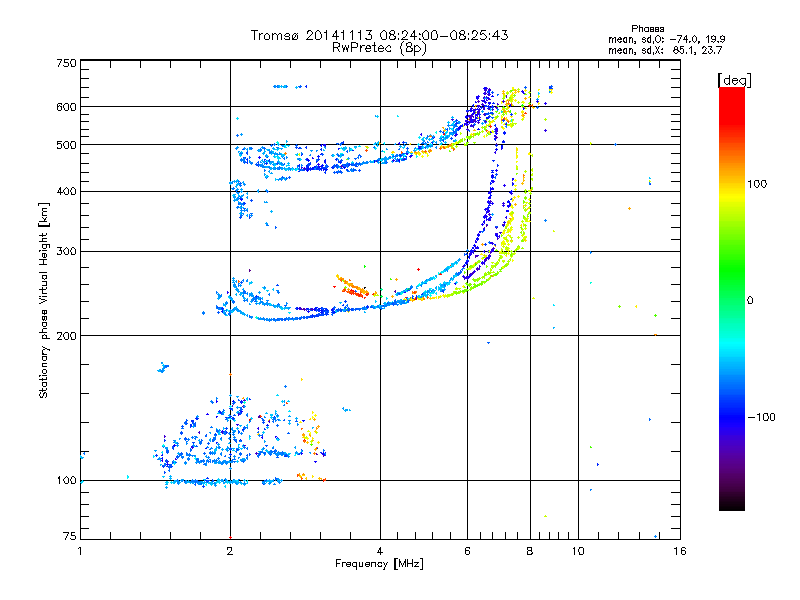Click the y-axis tick label '600'
The image size is (800, 600).
pyautogui.click(x=66, y=107)
